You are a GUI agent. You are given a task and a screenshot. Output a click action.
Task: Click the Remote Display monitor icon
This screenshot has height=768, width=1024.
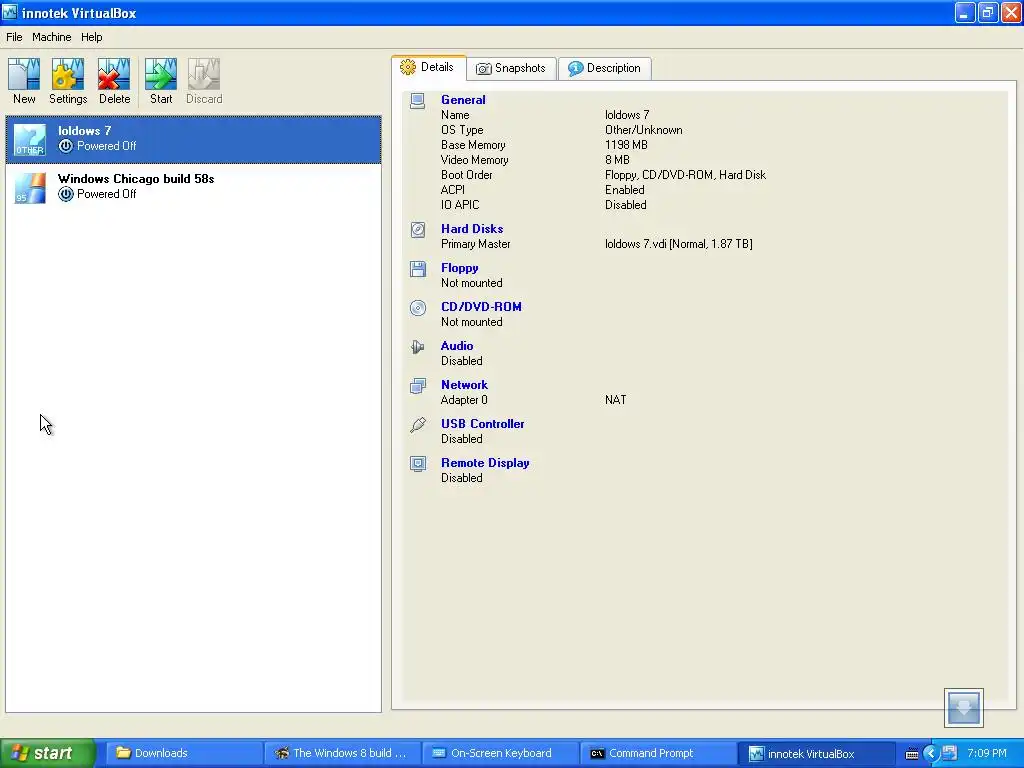tap(418, 464)
